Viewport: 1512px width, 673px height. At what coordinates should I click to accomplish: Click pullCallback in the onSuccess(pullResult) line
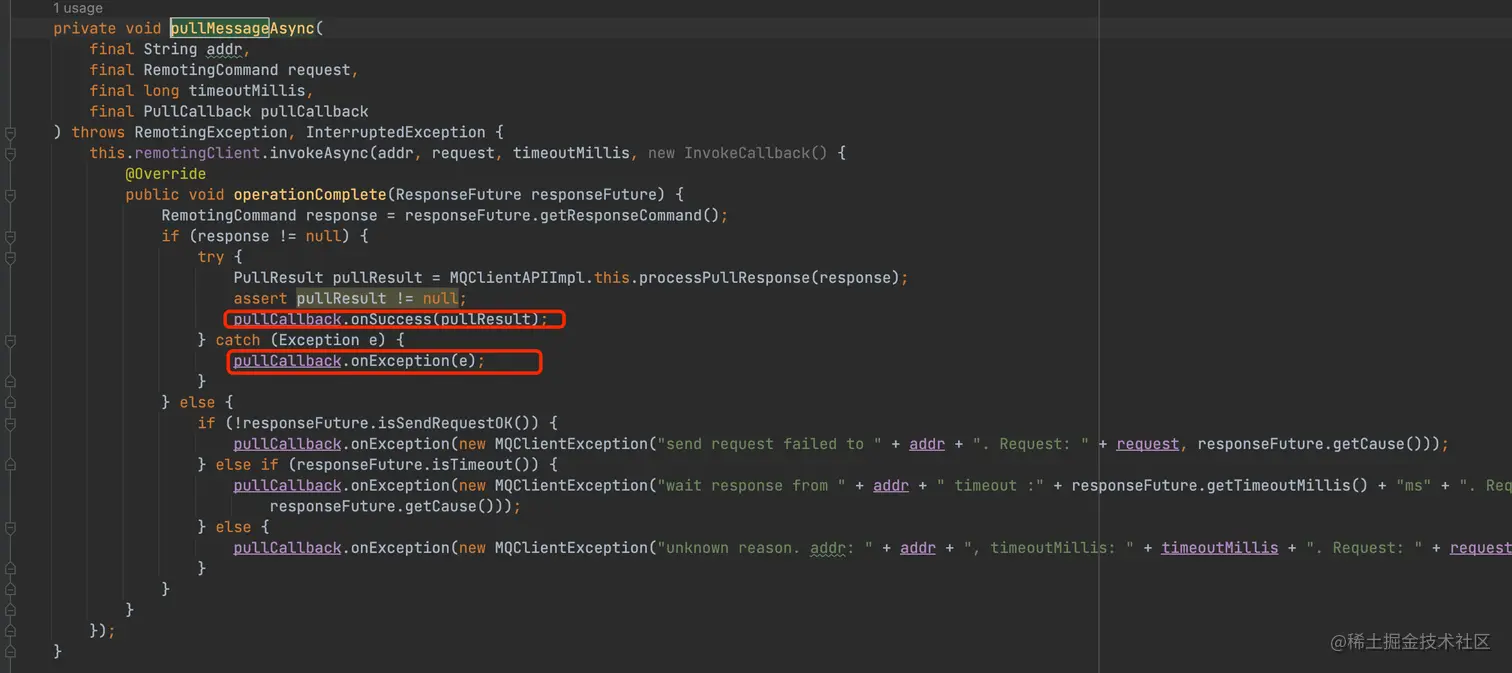click(288, 319)
